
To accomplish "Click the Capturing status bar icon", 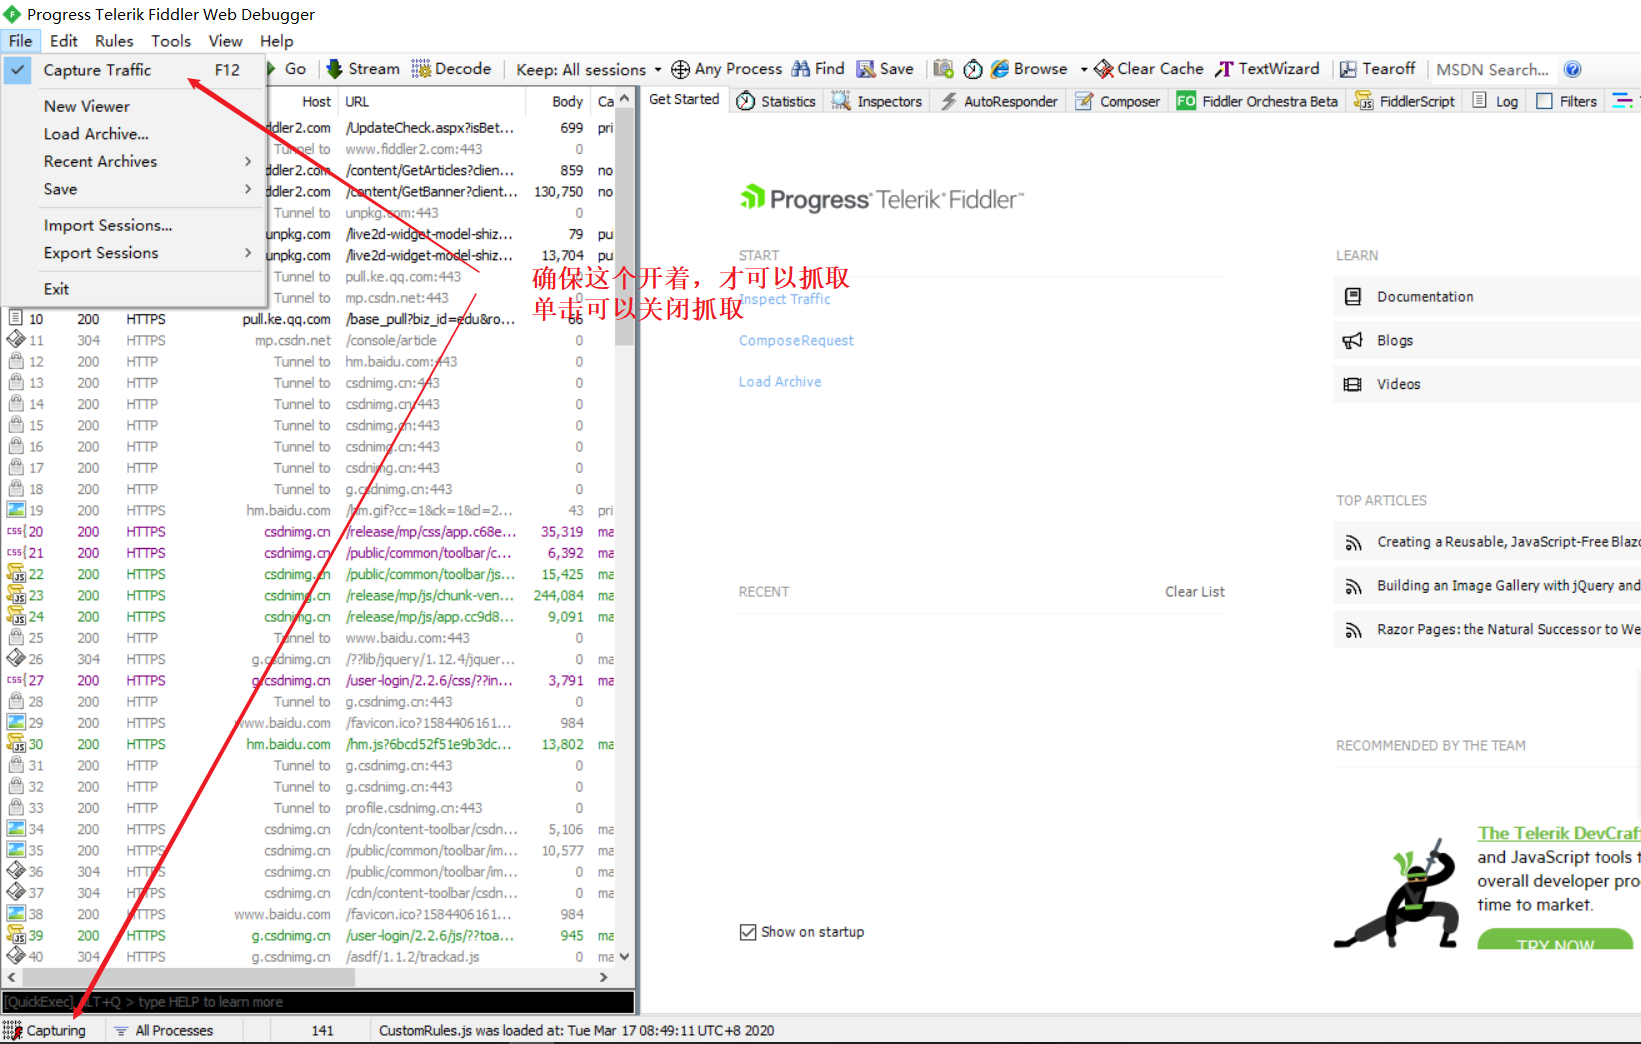I will coord(13,1030).
